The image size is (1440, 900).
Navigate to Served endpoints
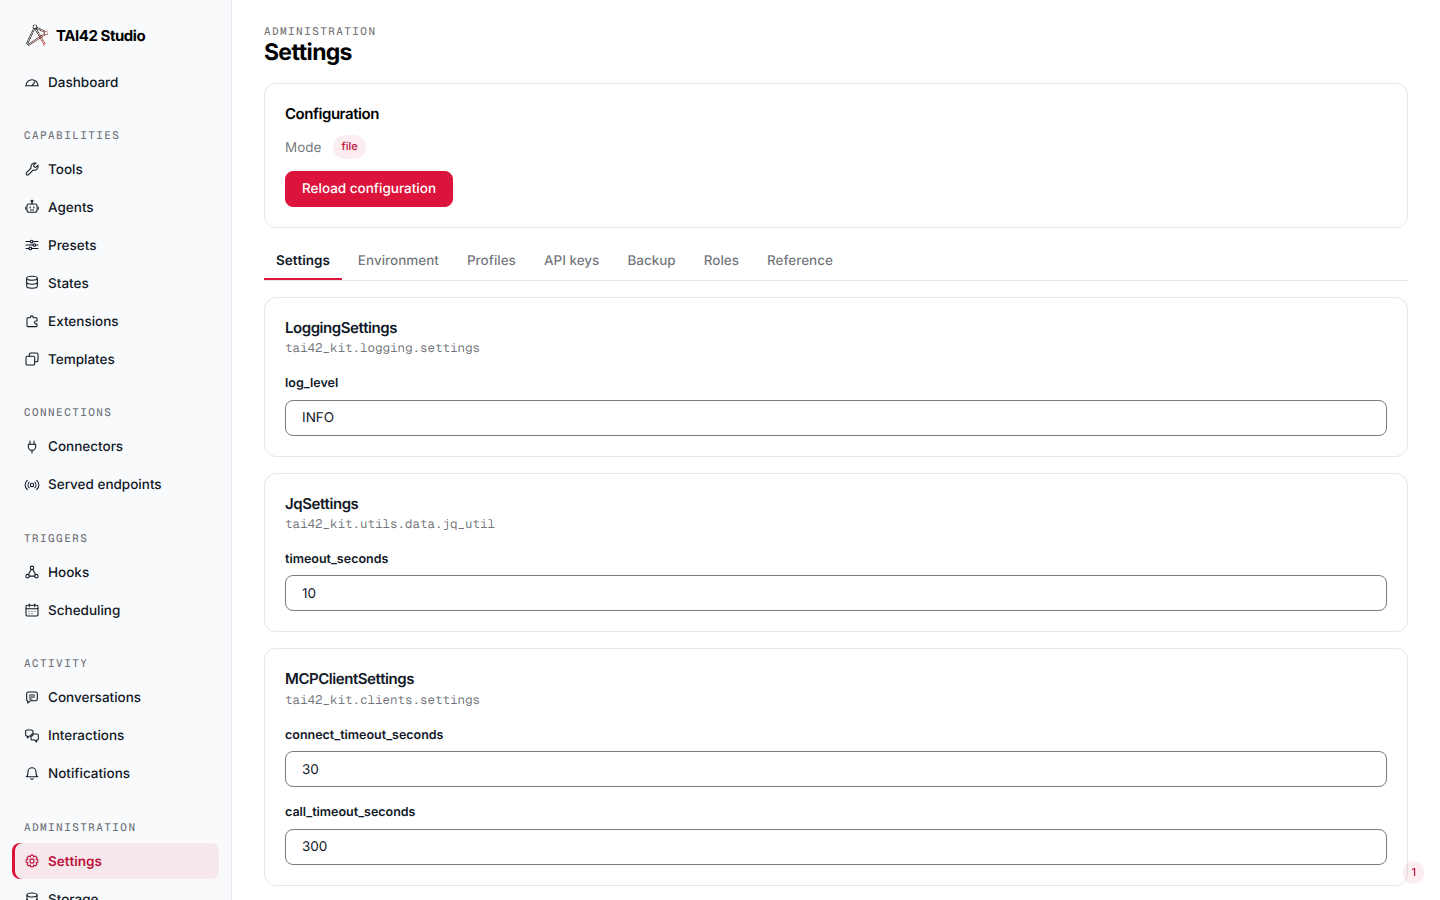115,485
